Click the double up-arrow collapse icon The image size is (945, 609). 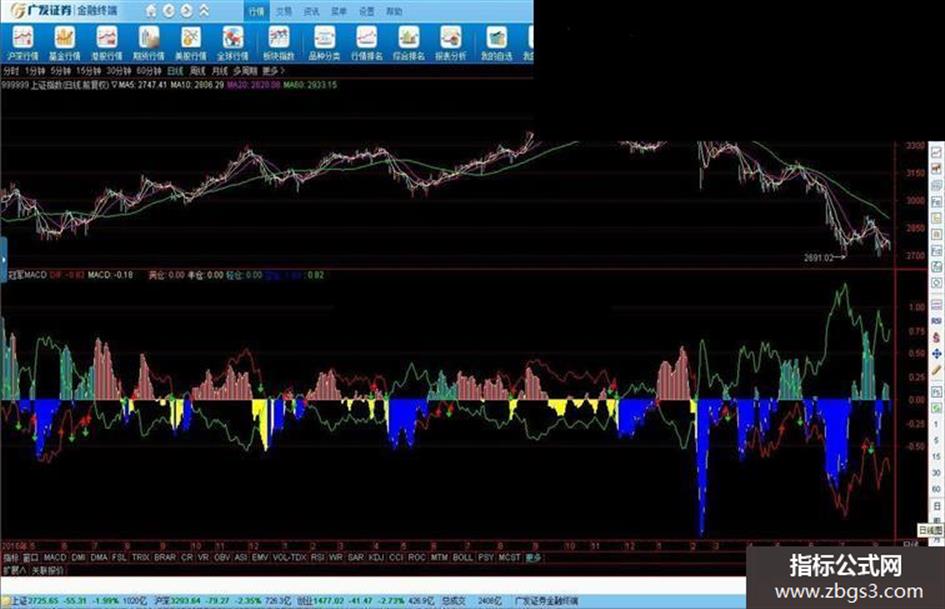(x=204, y=11)
